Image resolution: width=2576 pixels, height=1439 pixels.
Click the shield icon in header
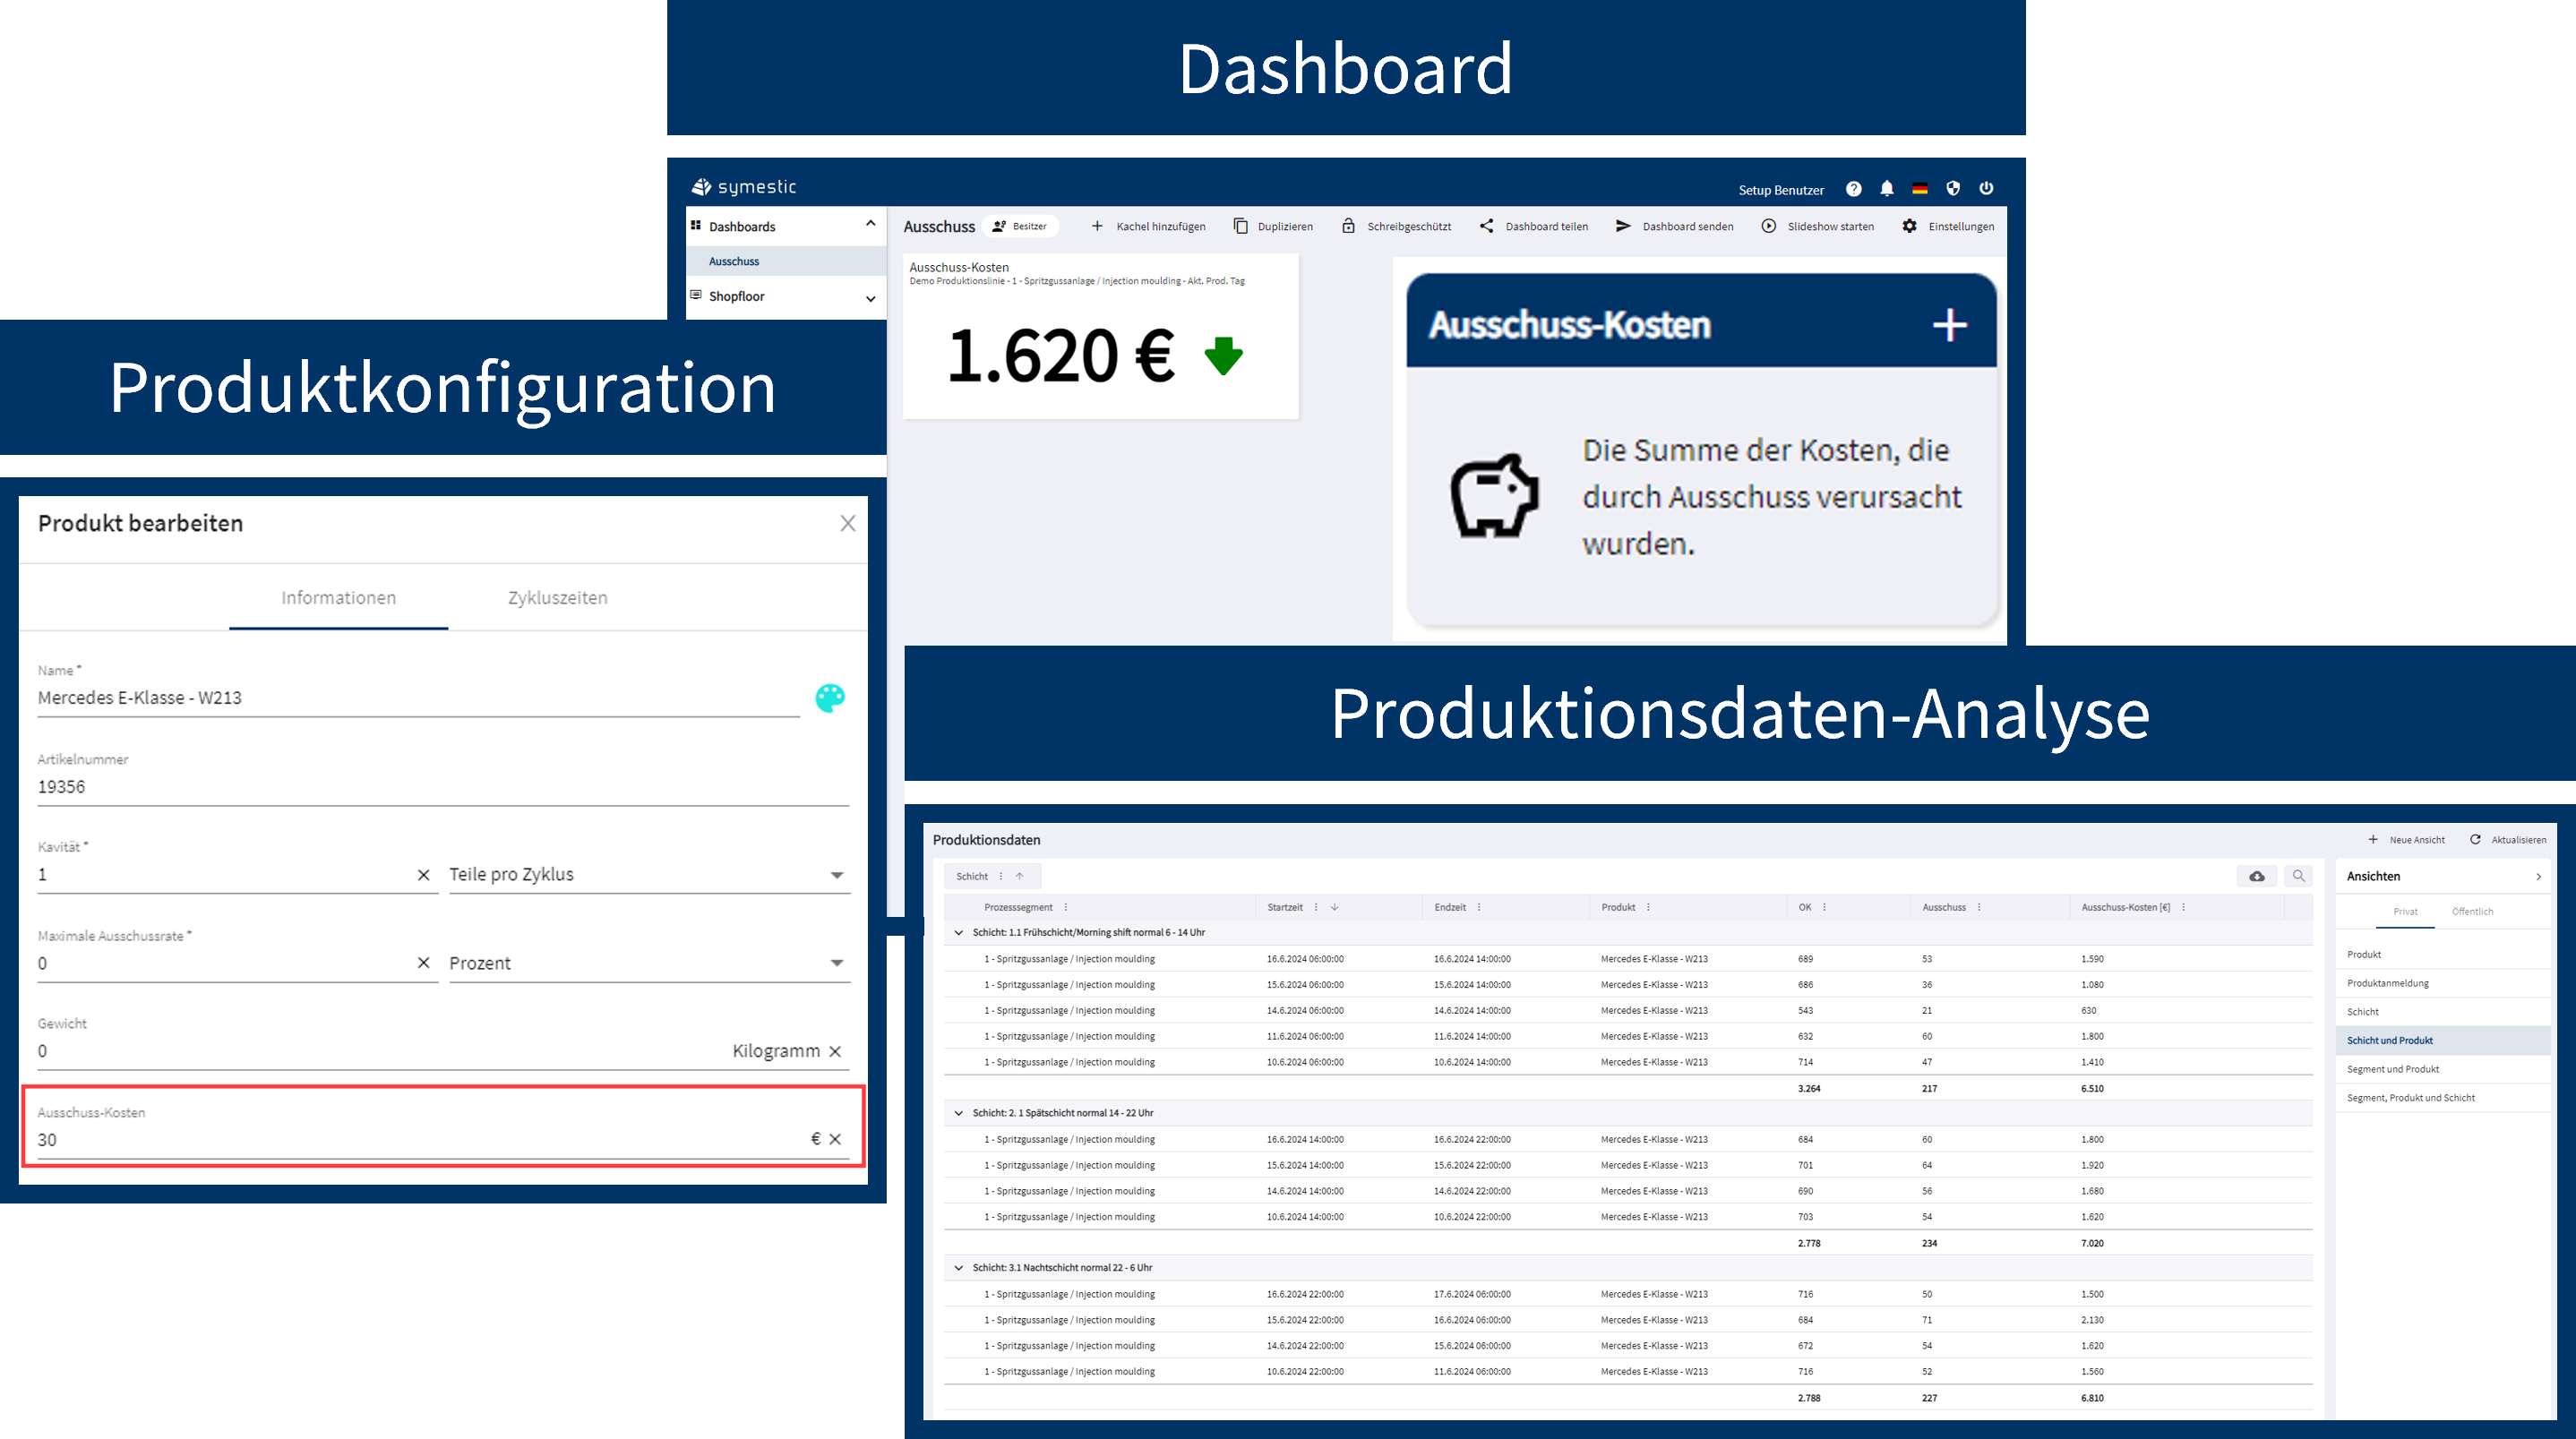[1952, 189]
